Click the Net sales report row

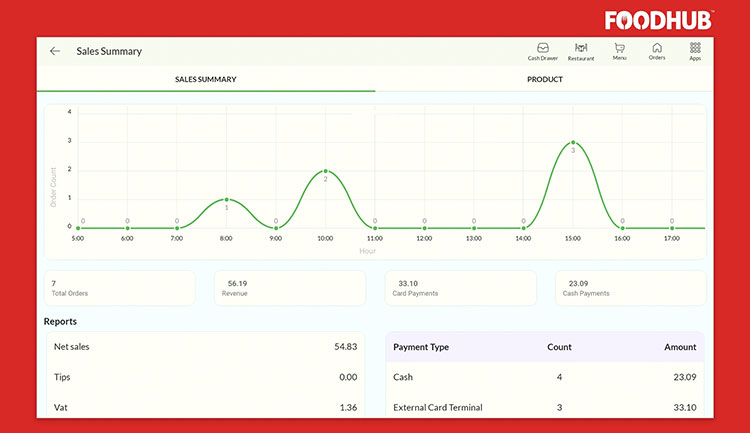tap(205, 346)
